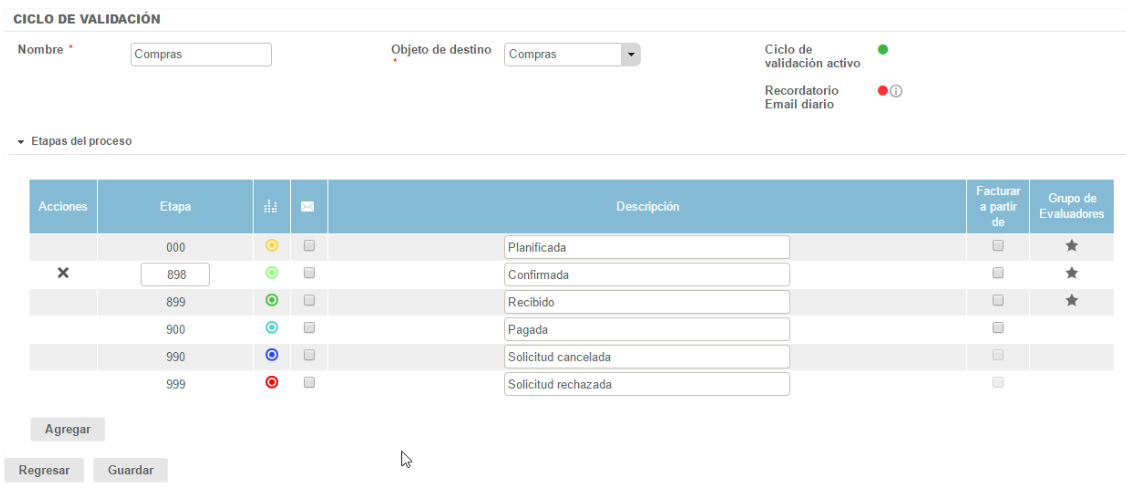
Task: Click the Nombre input field containing Compras
Action: click(x=201, y=55)
